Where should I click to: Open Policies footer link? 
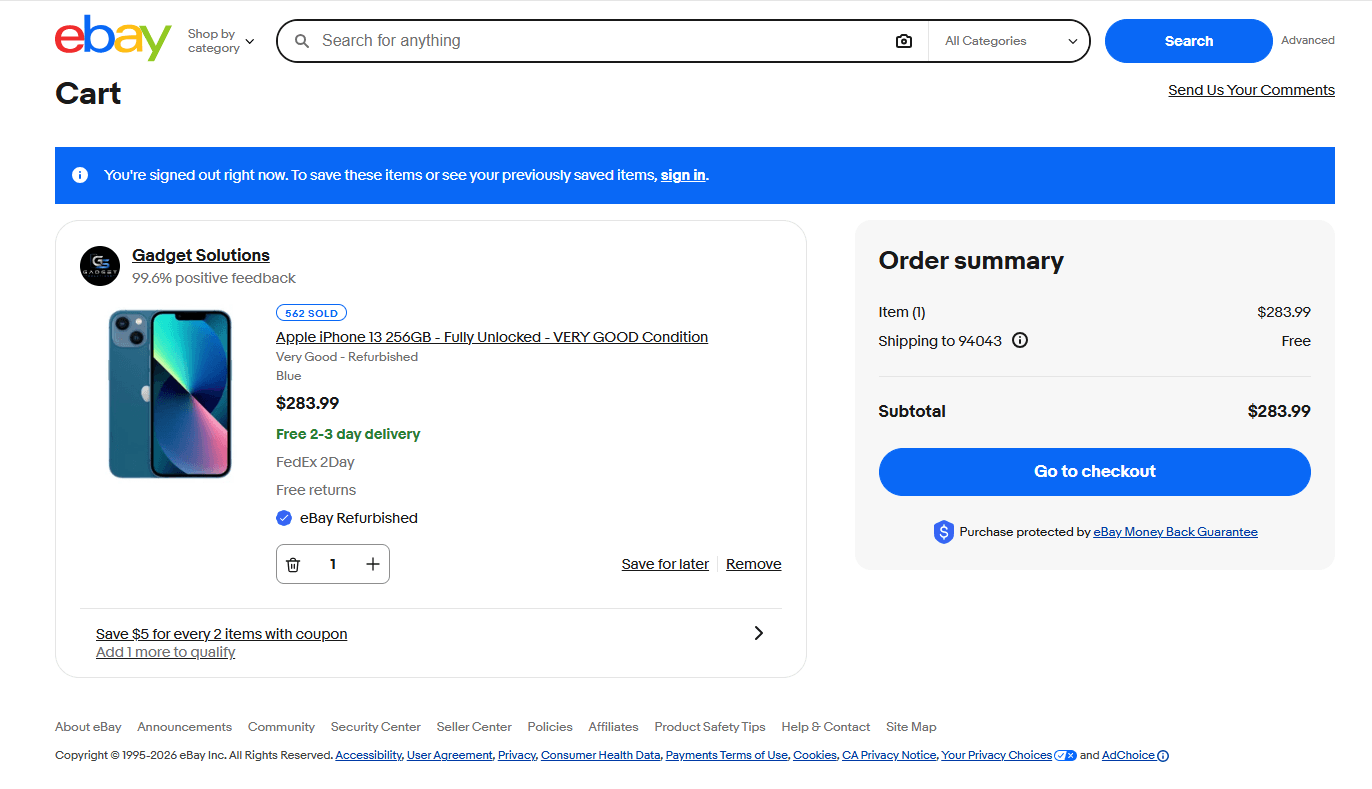coord(550,727)
